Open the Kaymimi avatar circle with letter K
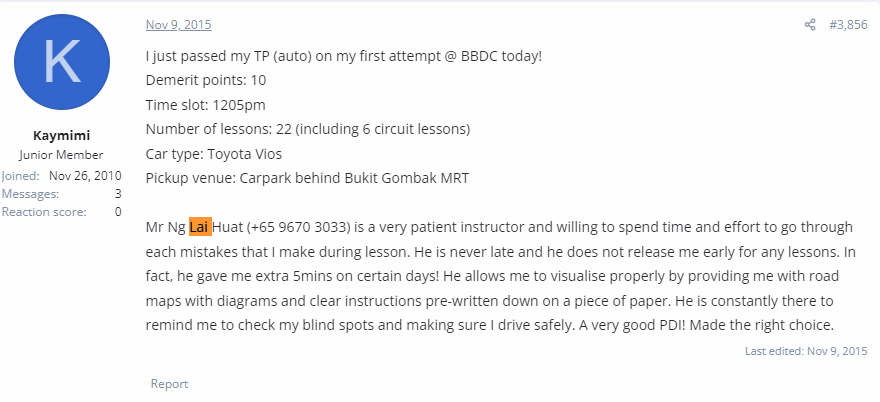This screenshot has width=880, height=402. point(62,62)
